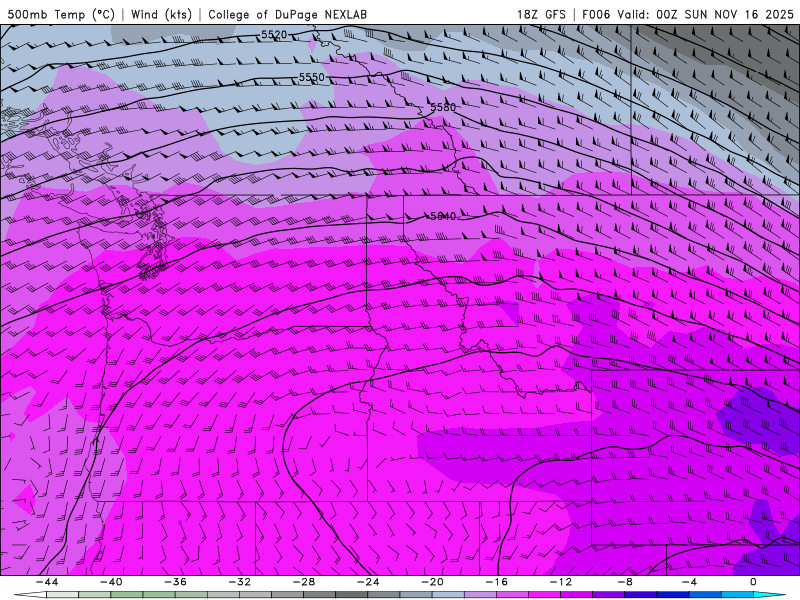Select the "Wind (kts)" header label
800x600 pixels.
(161, 14)
